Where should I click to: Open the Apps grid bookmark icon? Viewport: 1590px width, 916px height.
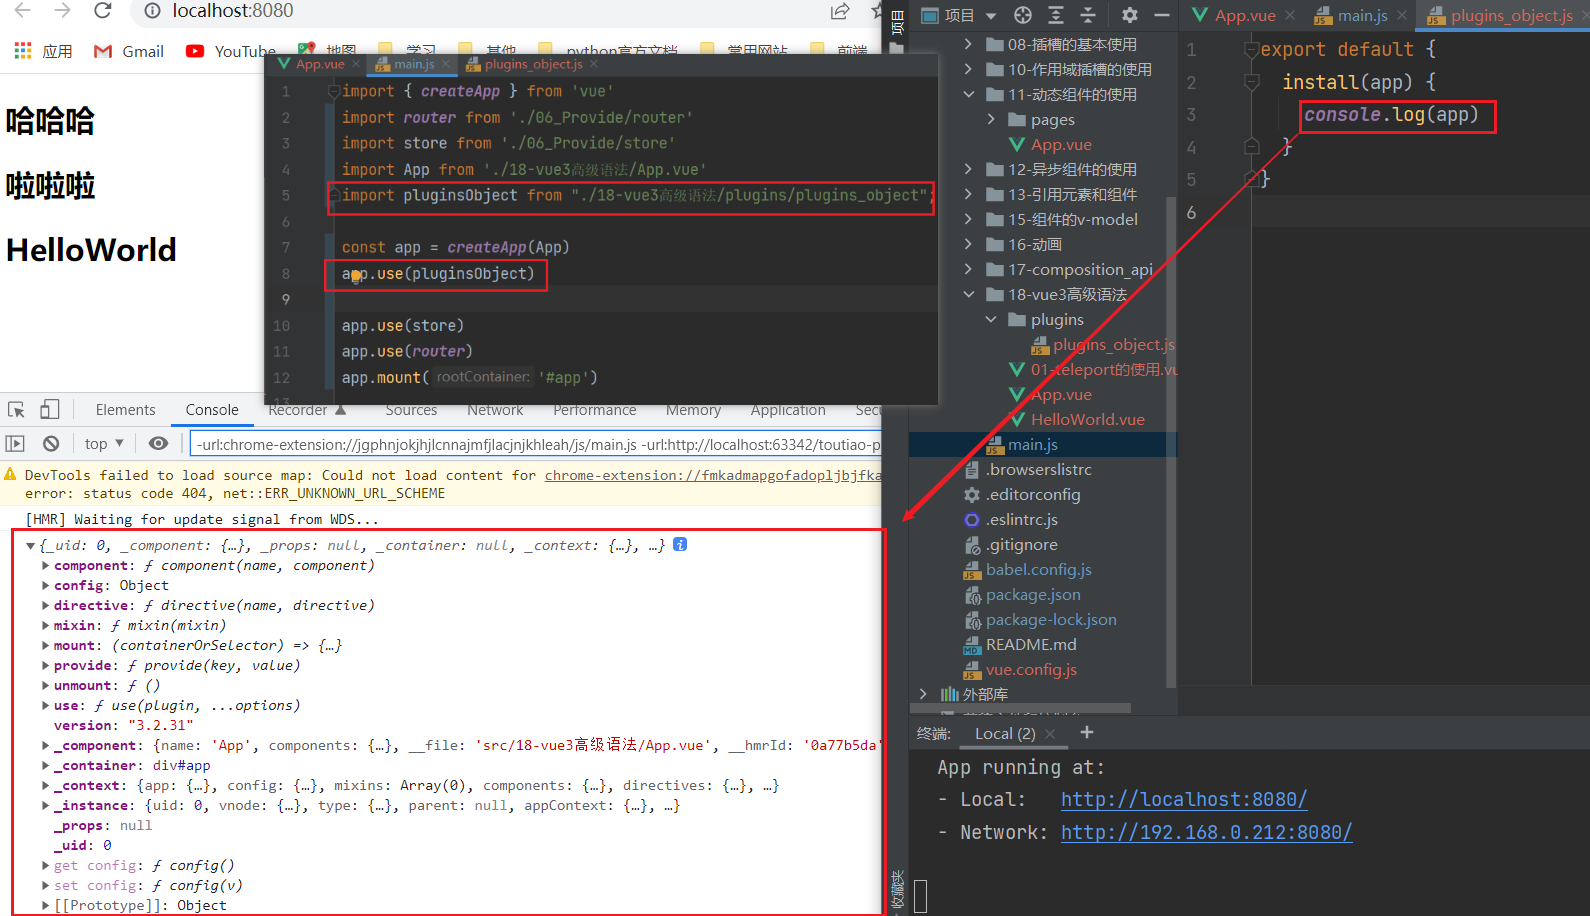coord(23,51)
